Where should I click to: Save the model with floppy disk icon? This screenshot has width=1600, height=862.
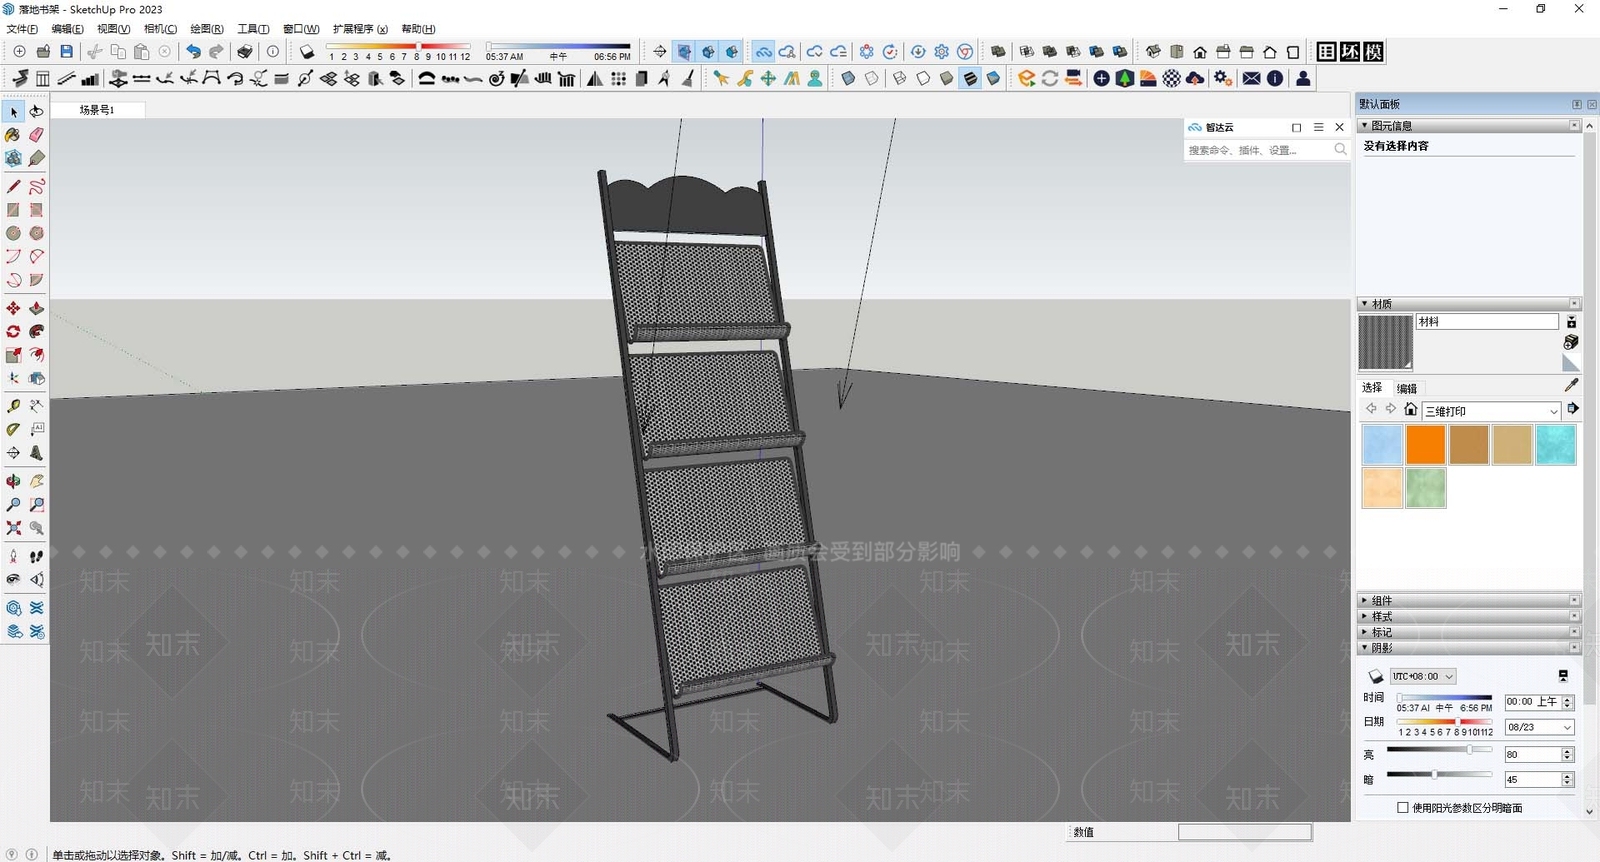[x=67, y=51]
